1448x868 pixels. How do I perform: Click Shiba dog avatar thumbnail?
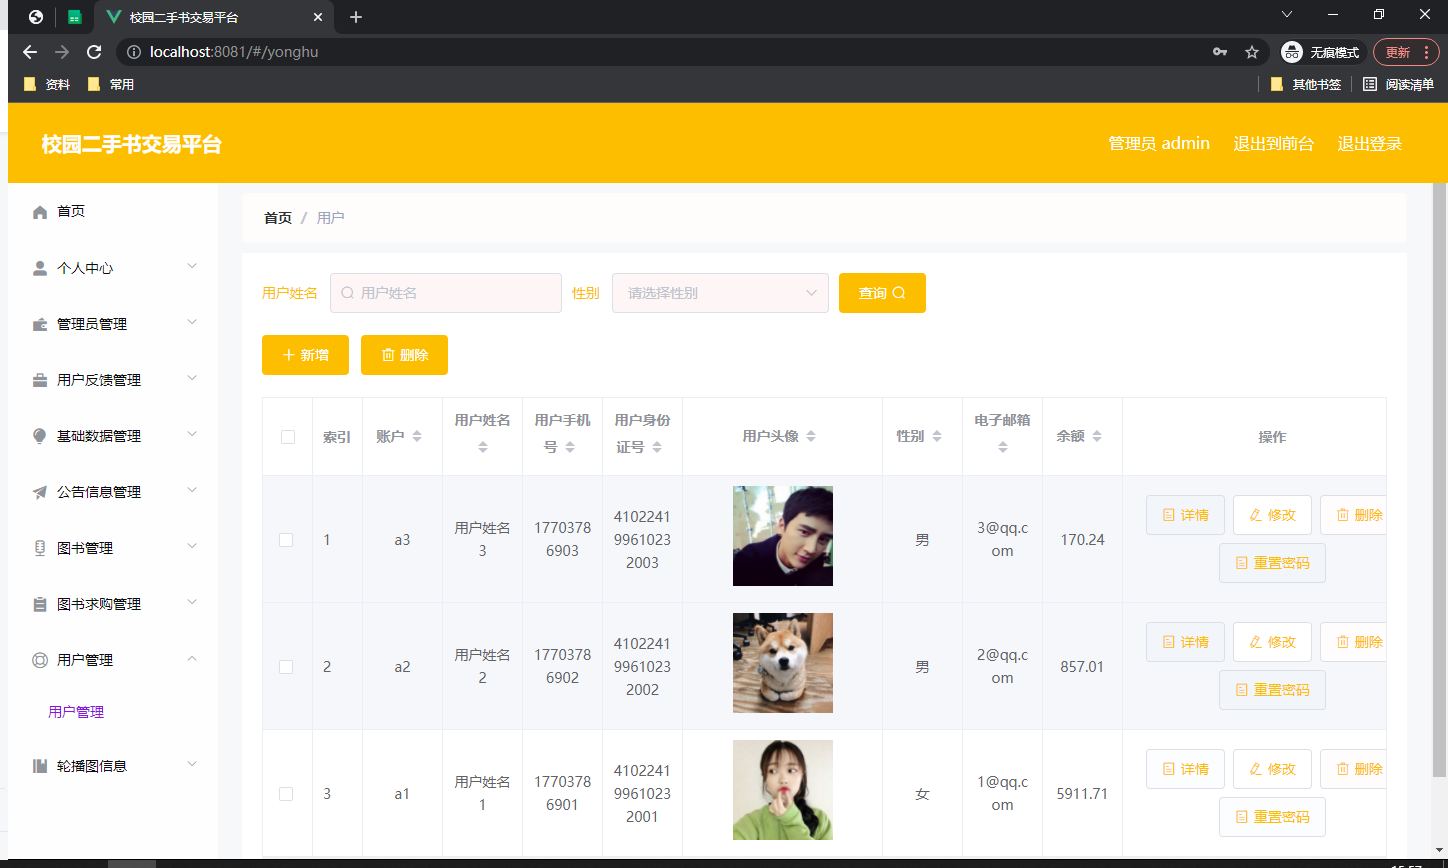783,663
